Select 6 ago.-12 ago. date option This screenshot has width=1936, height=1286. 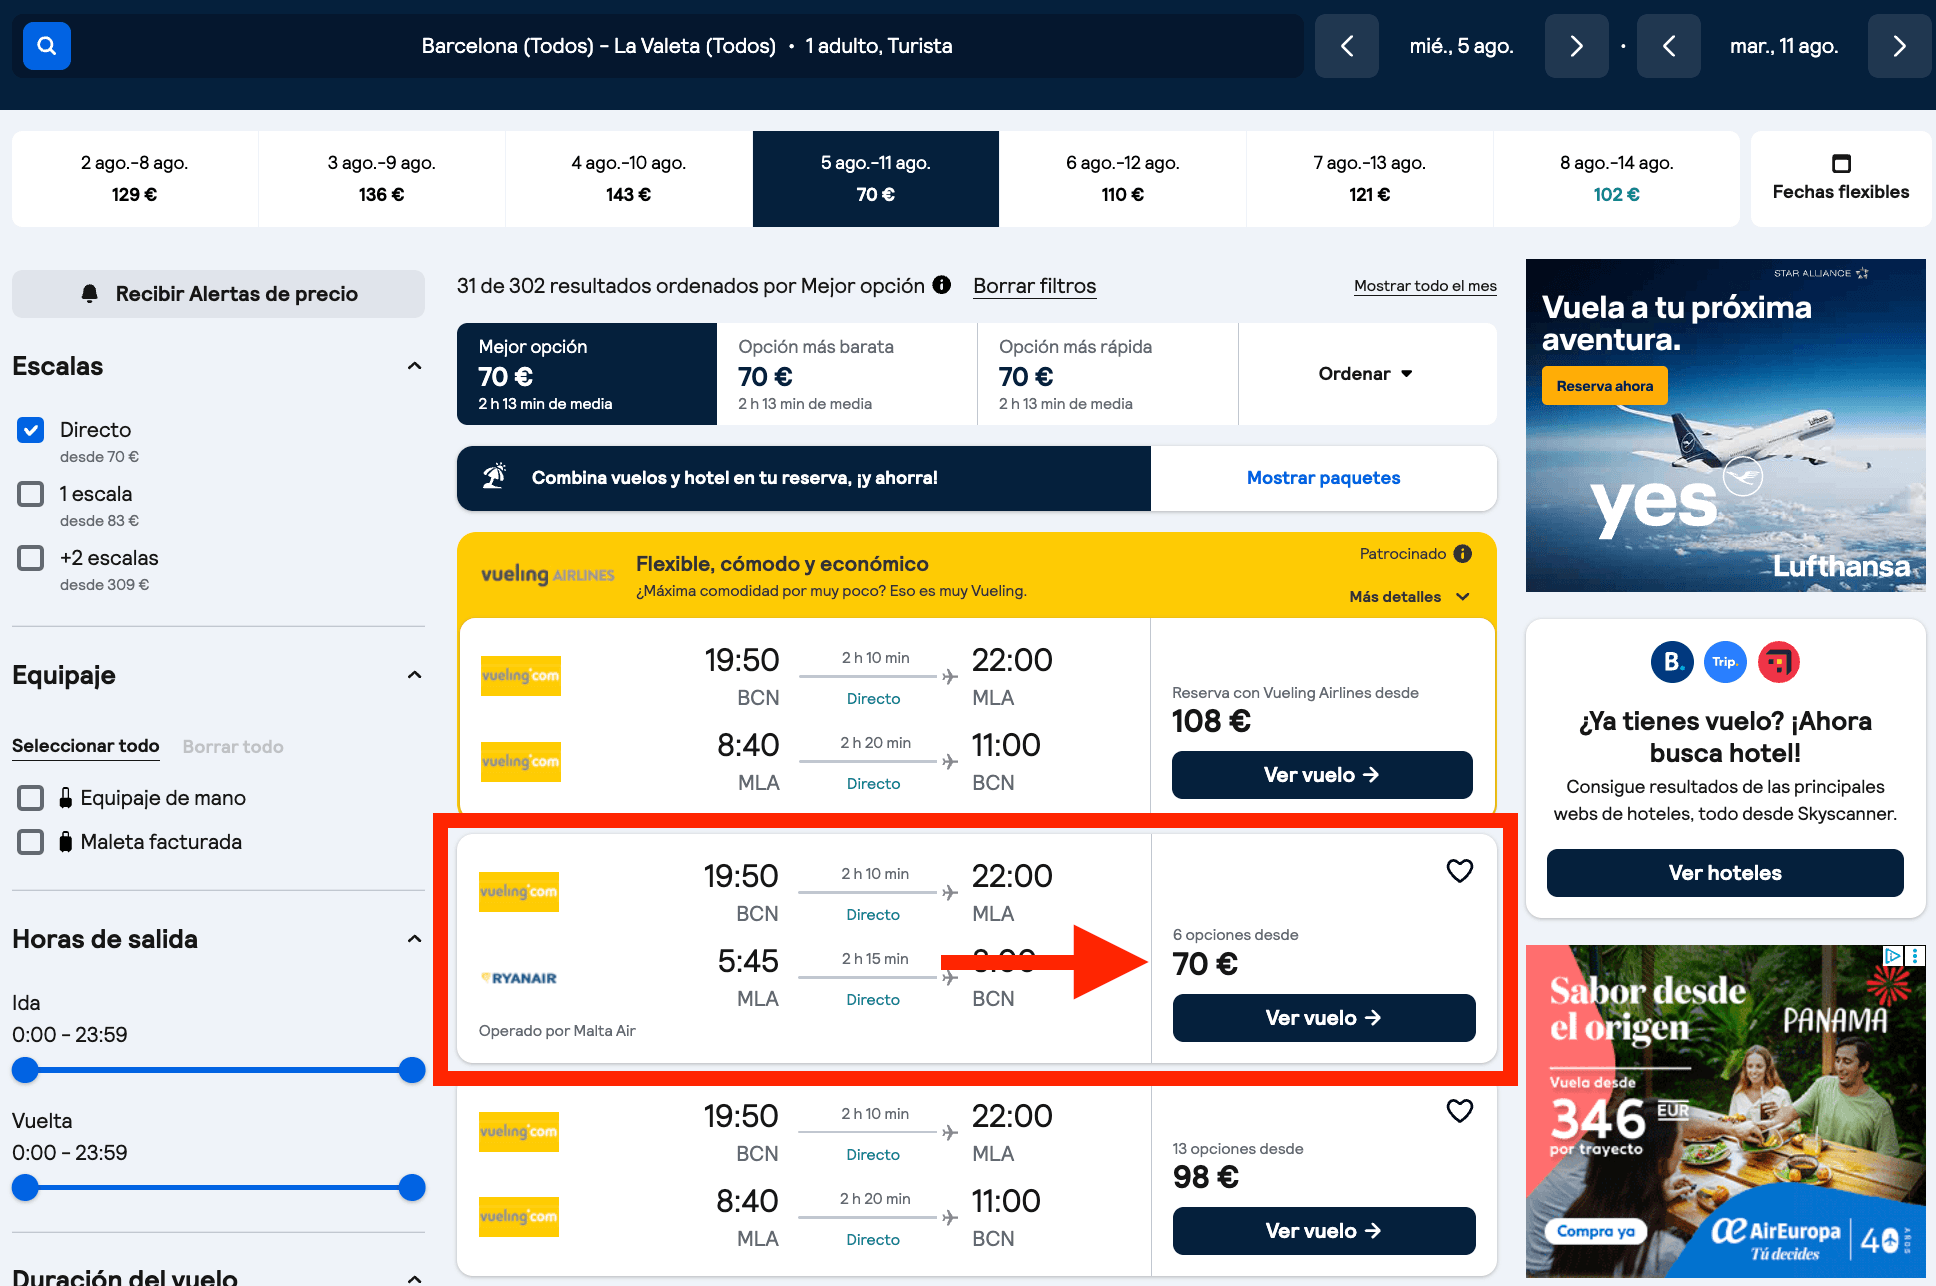point(1123,179)
